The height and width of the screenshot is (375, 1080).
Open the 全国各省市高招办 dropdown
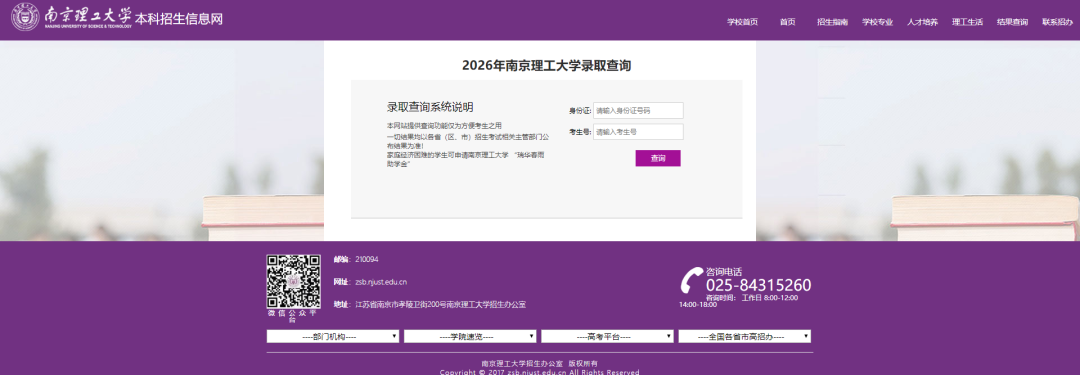[x=745, y=336]
